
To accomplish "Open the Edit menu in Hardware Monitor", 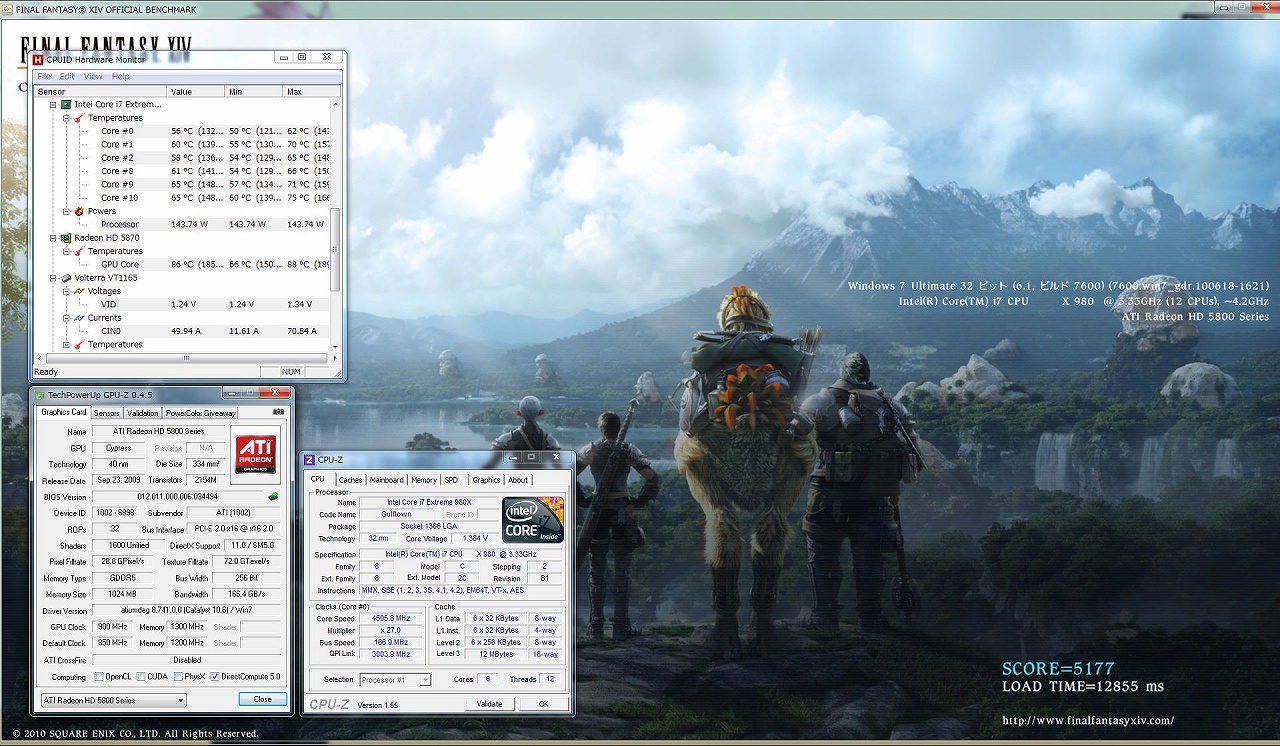I will [x=67, y=76].
